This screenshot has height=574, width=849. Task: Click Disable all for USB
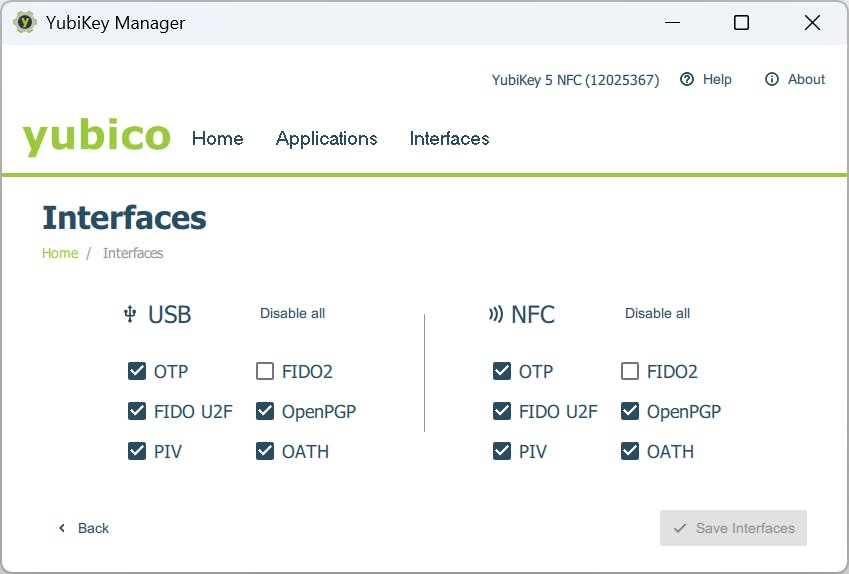(292, 313)
